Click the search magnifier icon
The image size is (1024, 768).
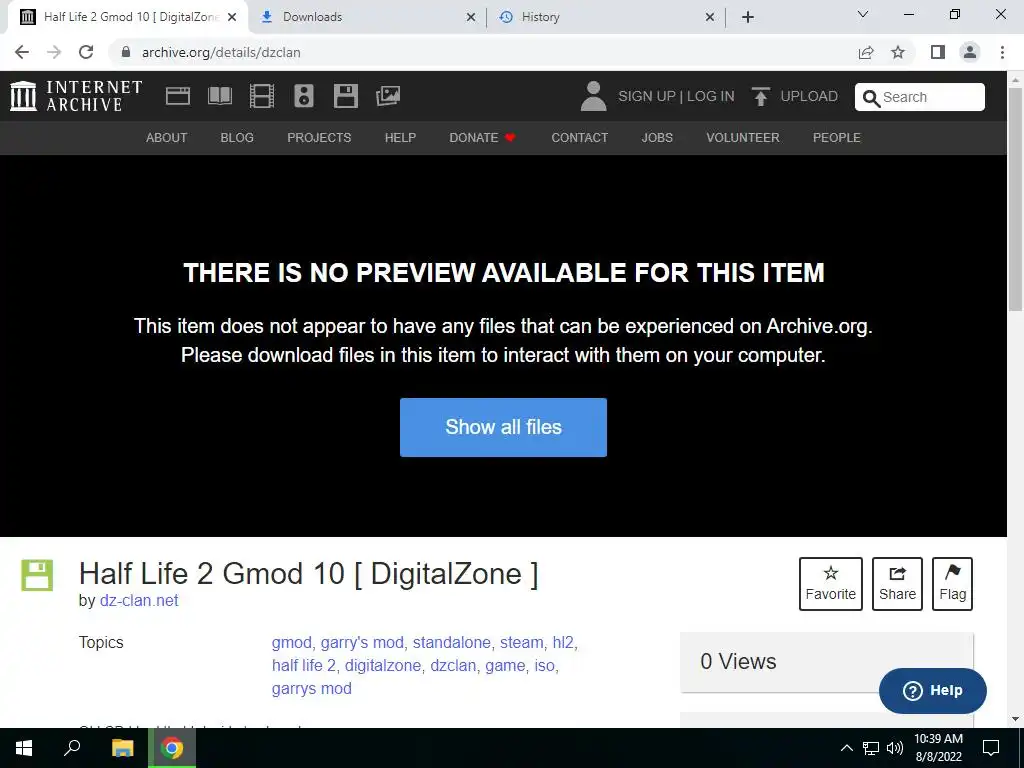tap(871, 98)
